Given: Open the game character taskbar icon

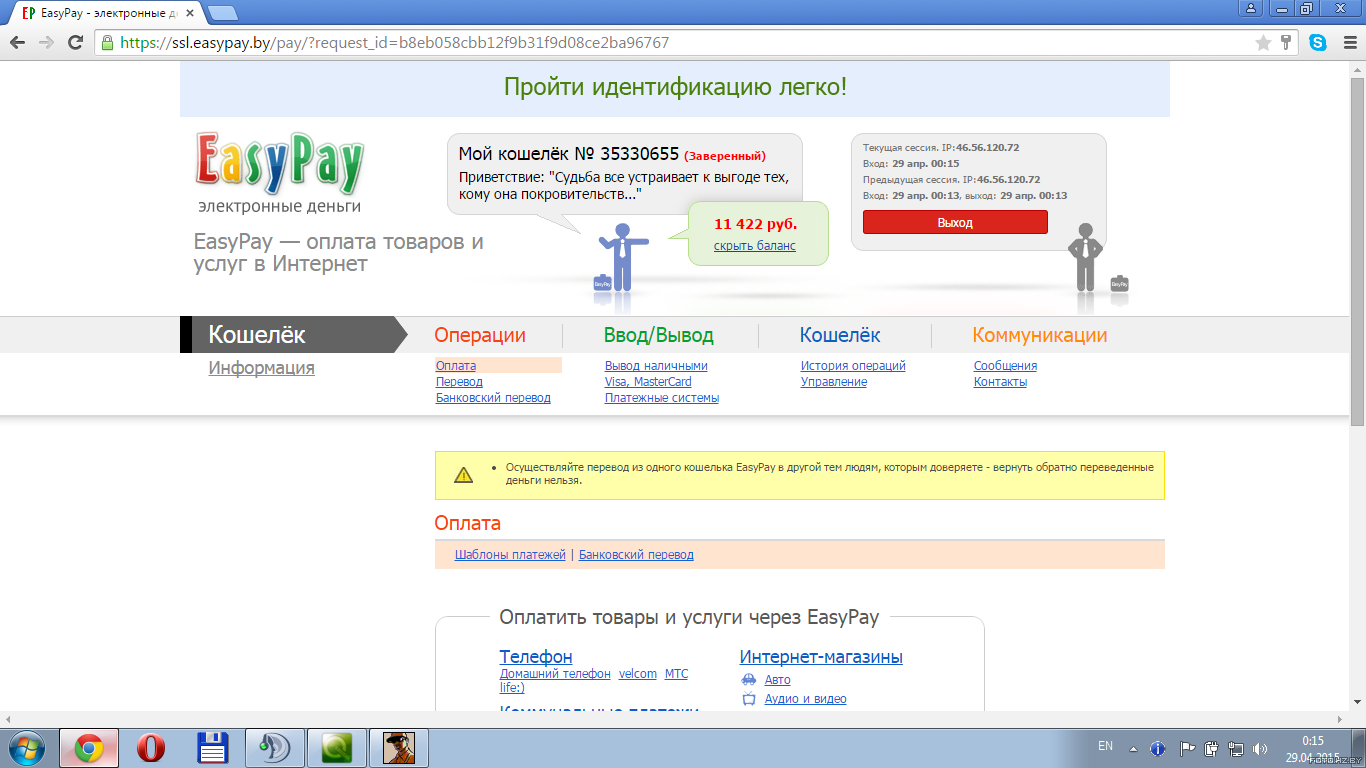Looking at the screenshot, I should click(x=399, y=748).
